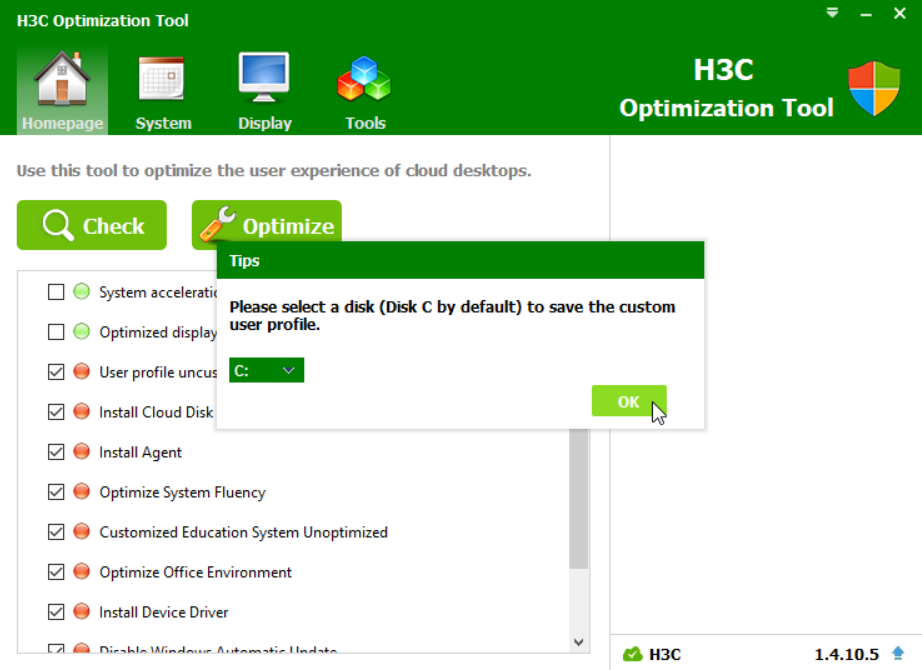Uncheck the User profile checkbox
The width and height of the screenshot is (922, 670).
coord(56,372)
